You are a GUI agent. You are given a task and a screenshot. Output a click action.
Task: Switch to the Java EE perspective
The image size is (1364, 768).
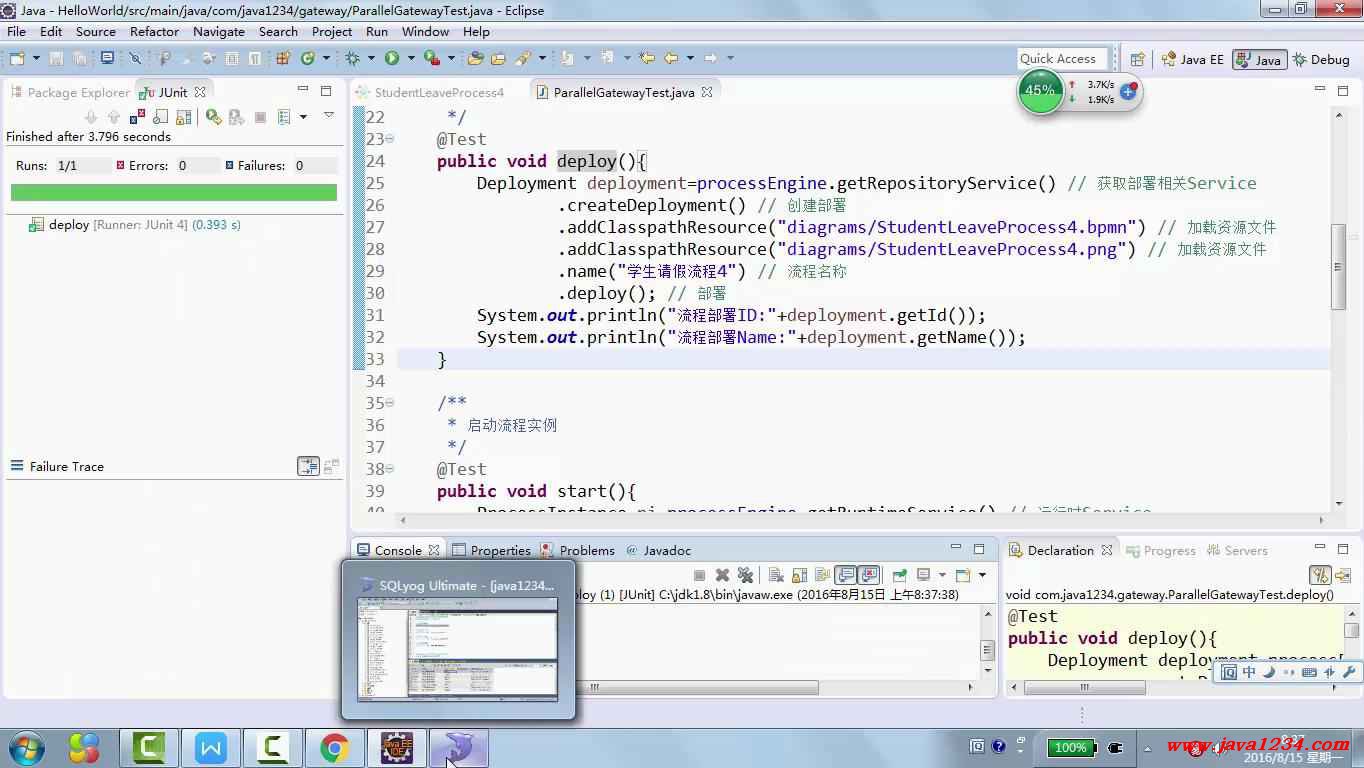[1192, 59]
